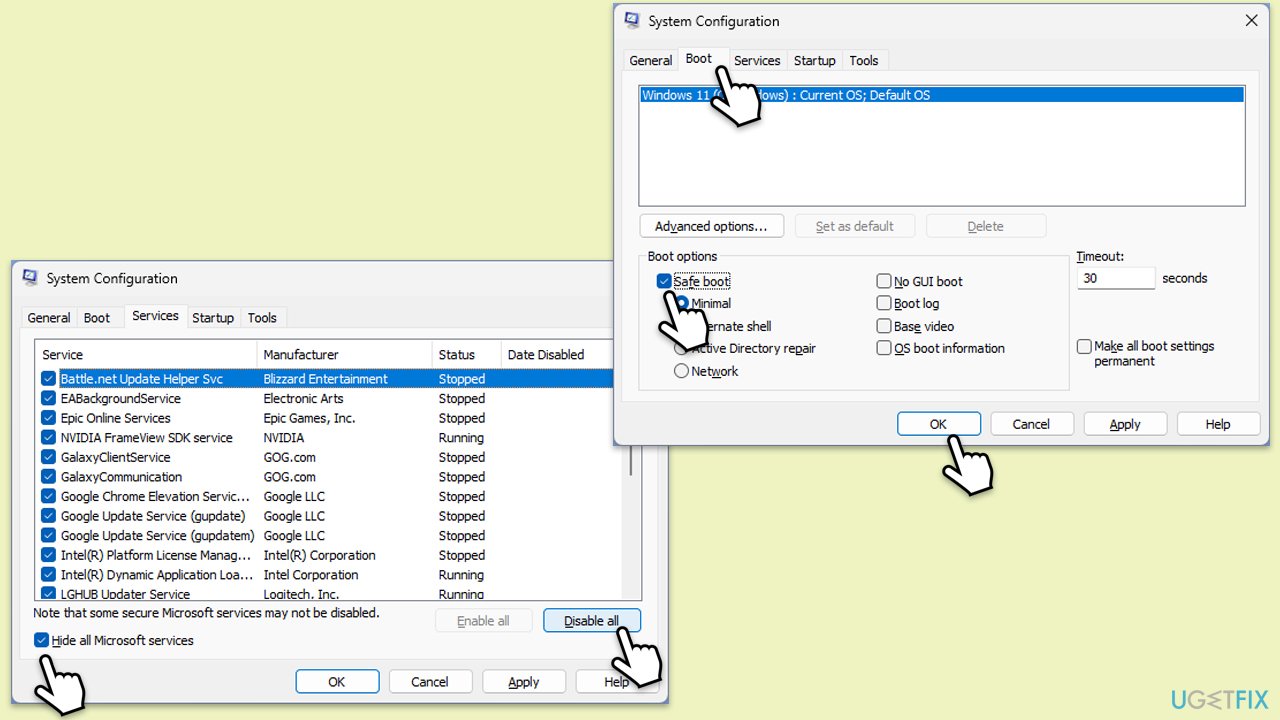Click Cancel in the Services window
The height and width of the screenshot is (720, 1280).
[x=430, y=682]
